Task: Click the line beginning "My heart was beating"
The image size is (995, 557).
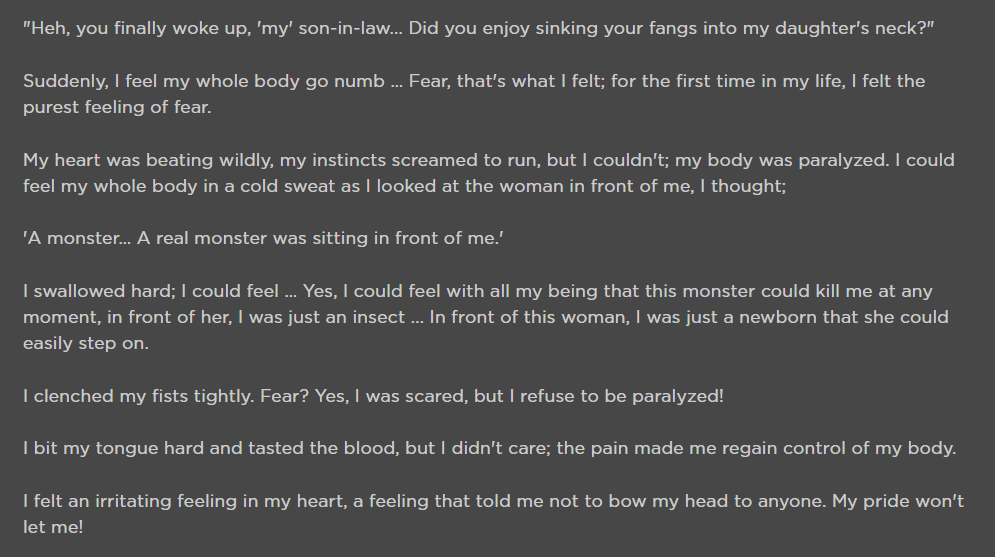Action: [489, 160]
